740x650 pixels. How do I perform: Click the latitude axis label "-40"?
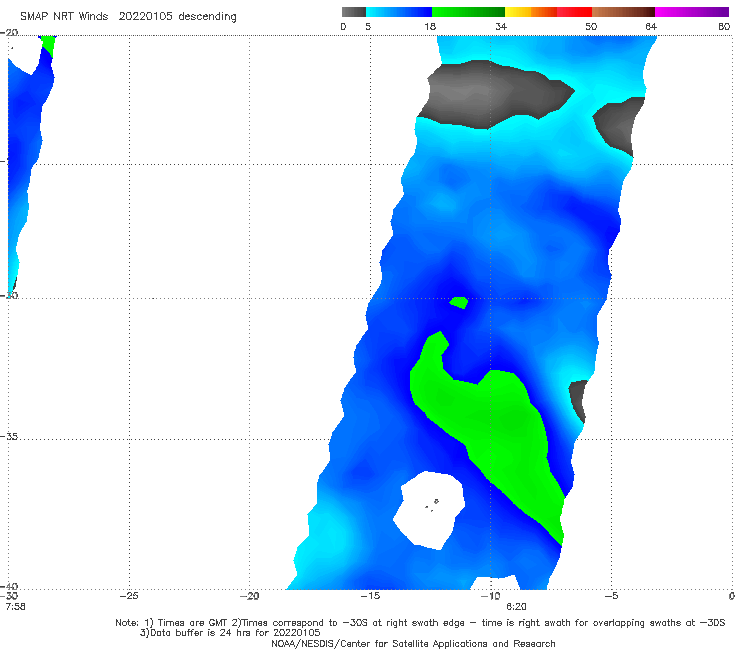(9, 586)
